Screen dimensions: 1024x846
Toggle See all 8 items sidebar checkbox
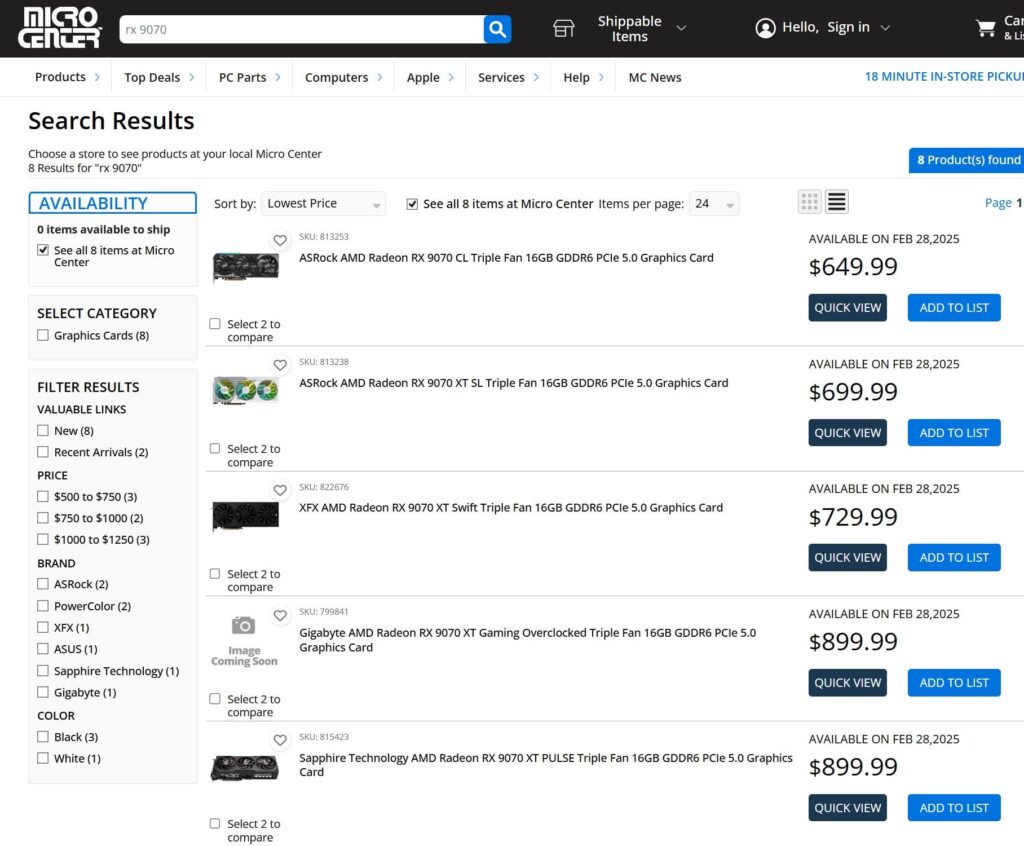click(x=43, y=250)
